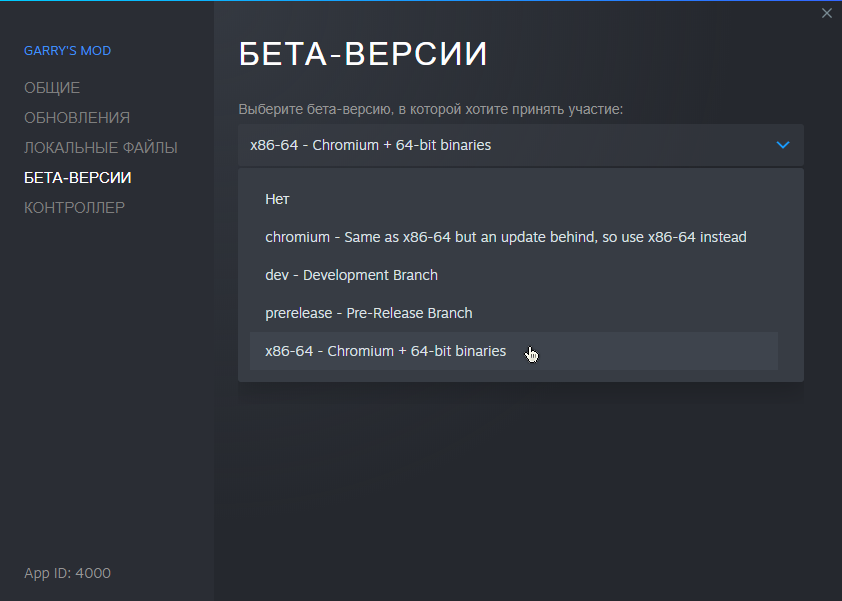The image size is (842, 601).
Task: Click the blue chevron of the beta dropdown
Action: (783, 145)
